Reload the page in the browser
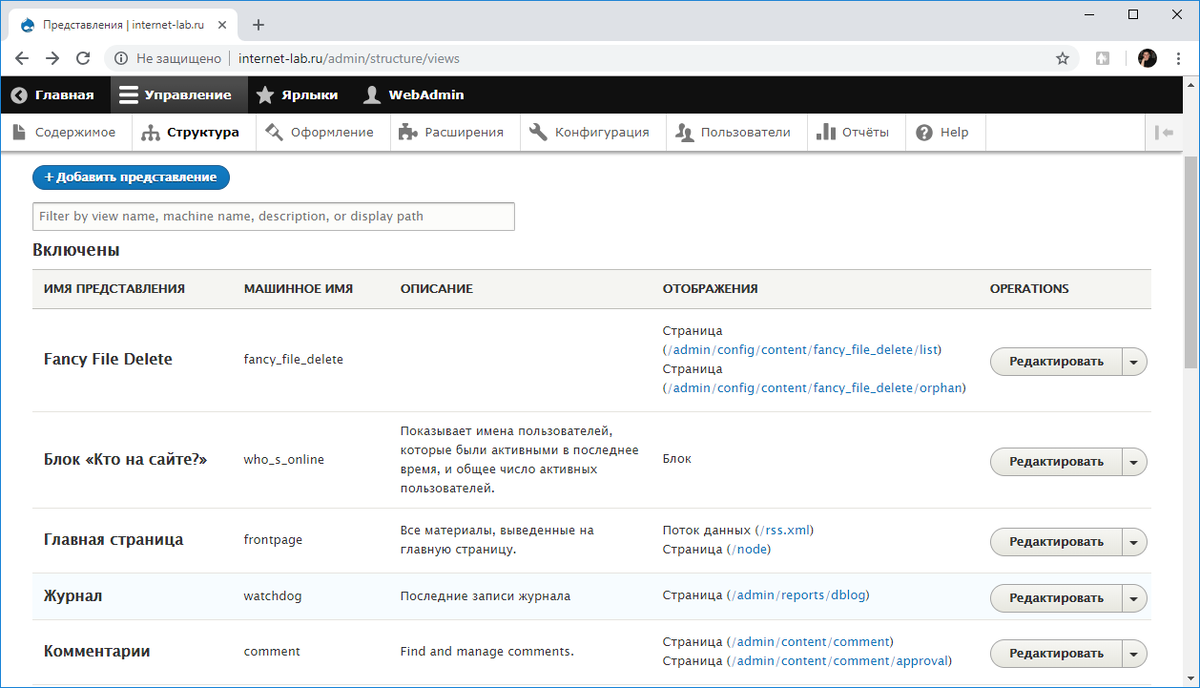Viewport: 1200px width, 688px height. (83, 58)
